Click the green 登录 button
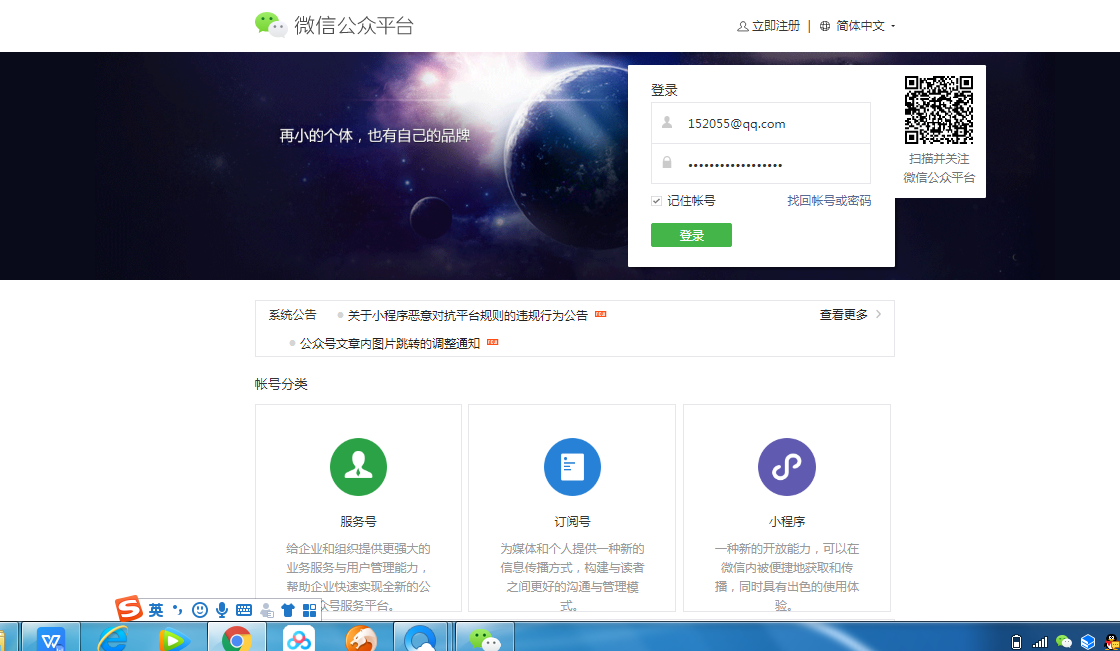Screen dimensions: 1120x651 coord(691,235)
